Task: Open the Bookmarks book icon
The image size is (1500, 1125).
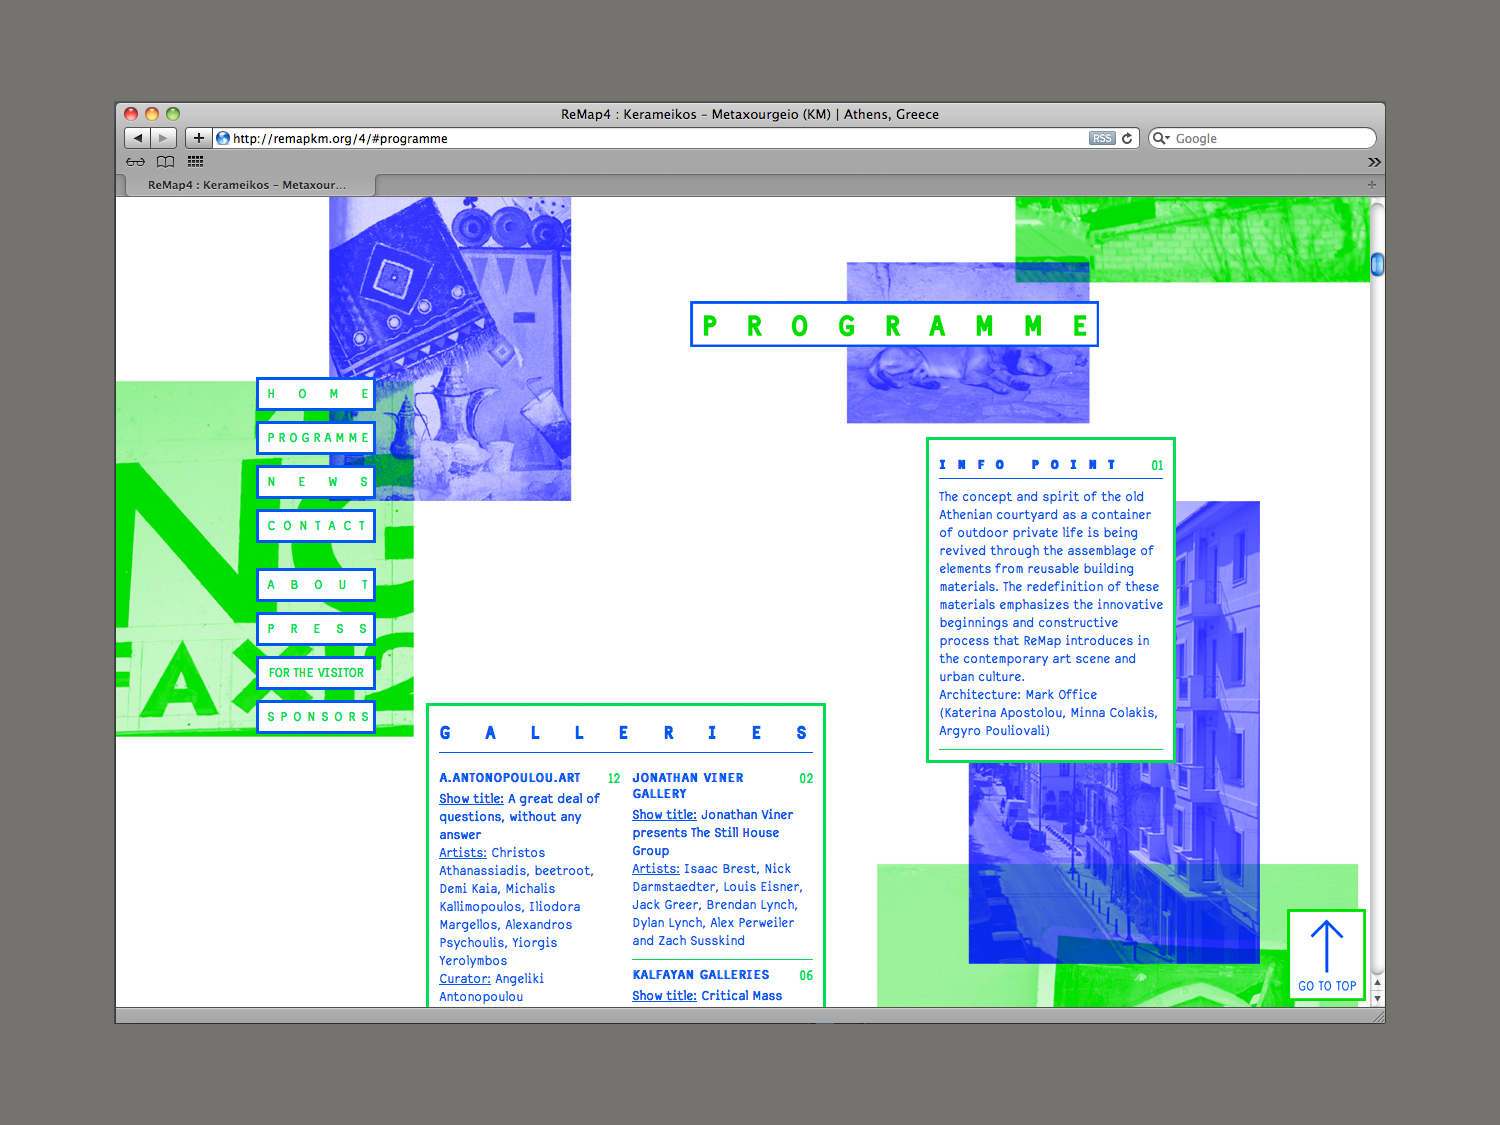Action: (x=166, y=161)
